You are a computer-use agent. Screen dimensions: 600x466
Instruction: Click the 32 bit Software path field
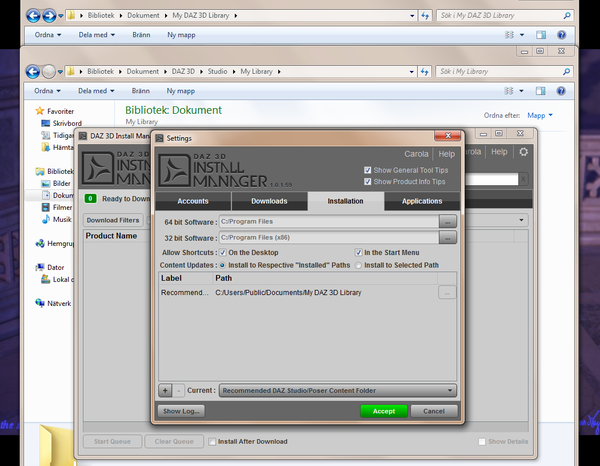tap(329, 238)
